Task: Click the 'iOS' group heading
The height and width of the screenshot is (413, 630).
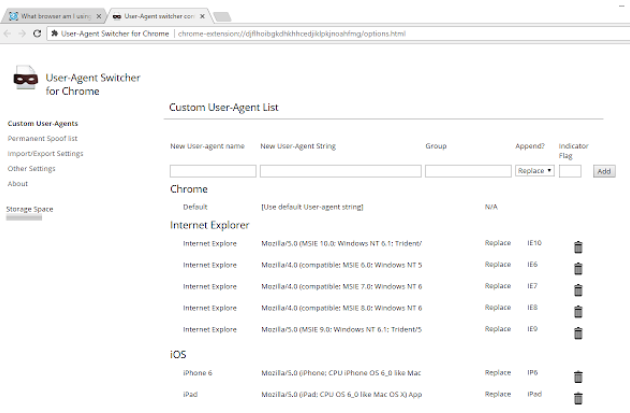Action: tap(178, 354)
